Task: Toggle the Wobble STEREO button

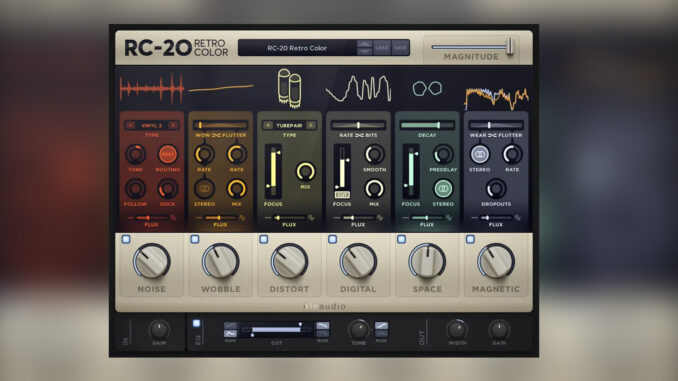Action: (x=205, y=189)
